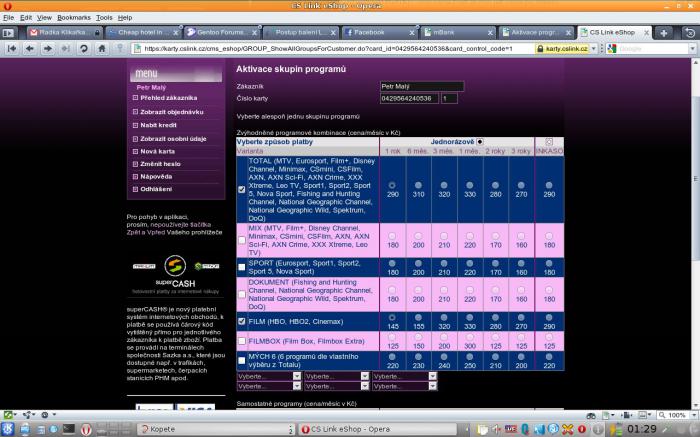Go forward with the forward arrow
700x437 pixels.
click(x=47, y=48)
